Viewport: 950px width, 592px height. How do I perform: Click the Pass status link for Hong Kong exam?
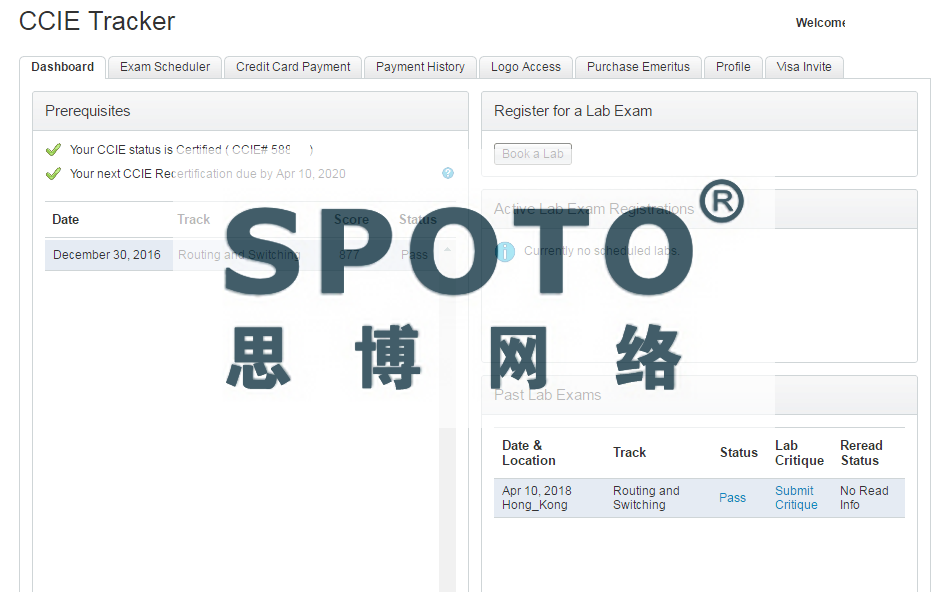[732, 498]
